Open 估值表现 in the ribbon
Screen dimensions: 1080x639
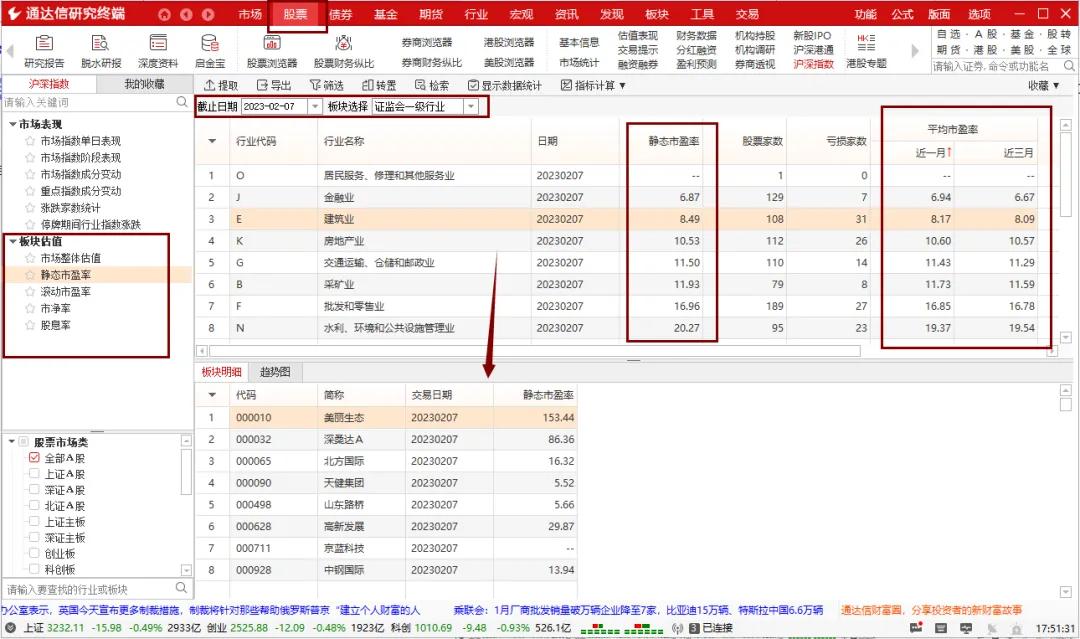click(638, 36)
